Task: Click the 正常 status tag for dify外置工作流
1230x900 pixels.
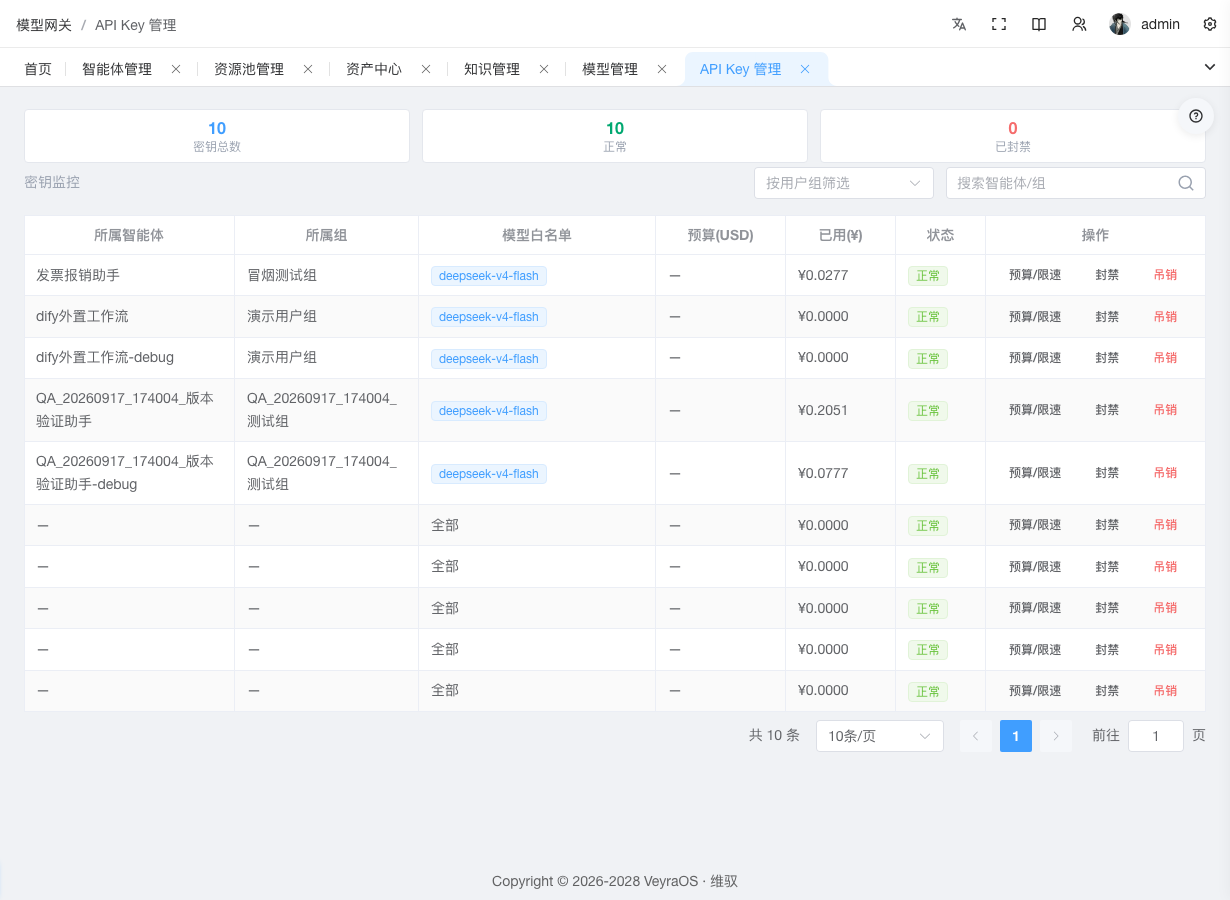Action: [x=928, y=317]
